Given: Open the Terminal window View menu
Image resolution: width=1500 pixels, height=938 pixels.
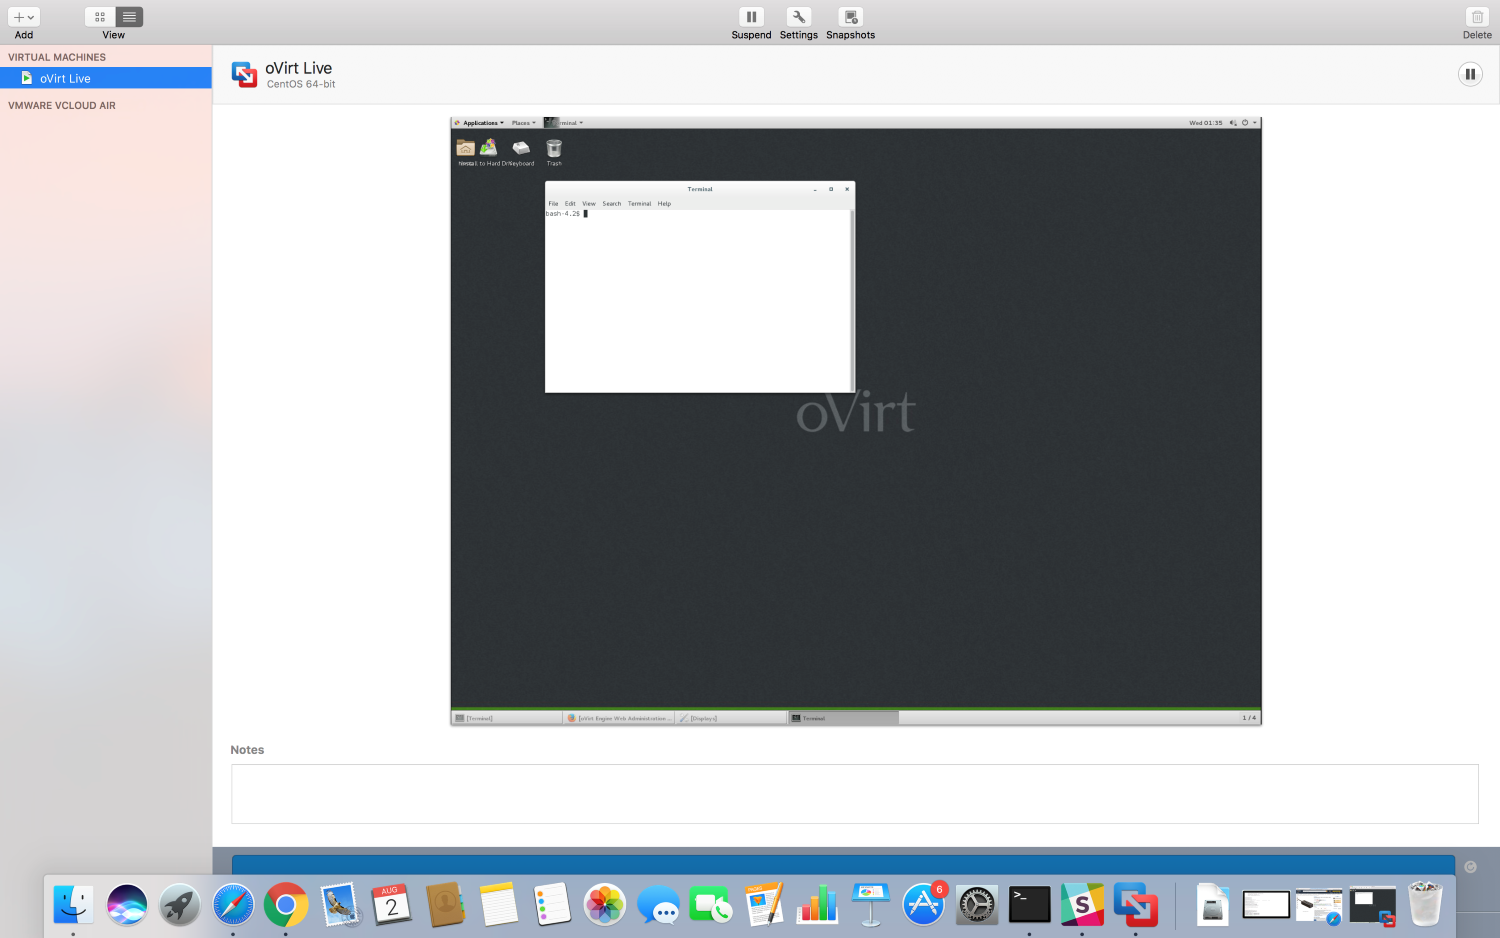Looking at the screenshot, I should coord(589,204).
